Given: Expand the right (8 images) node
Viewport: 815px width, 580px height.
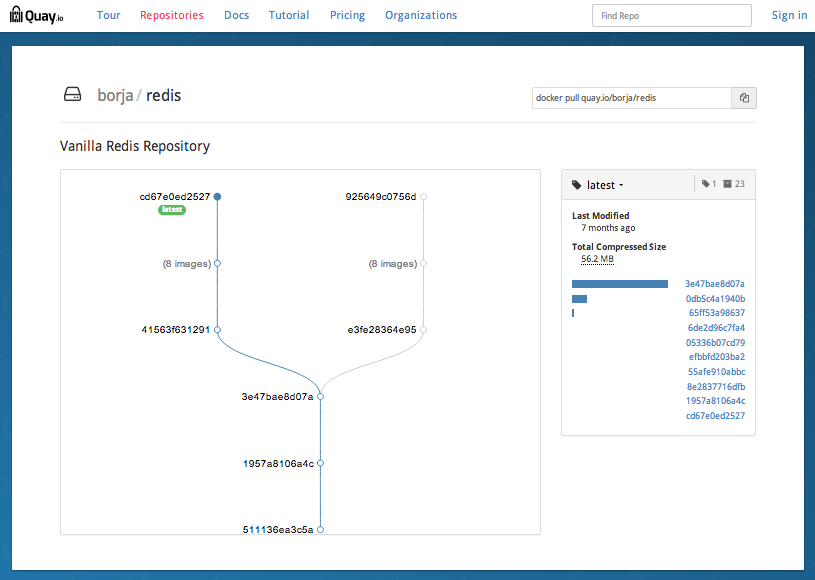Looking at the screenshot, I should tap(423, 263).
